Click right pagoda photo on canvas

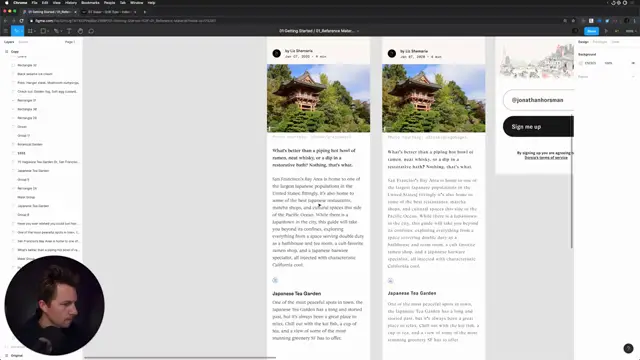434,98
